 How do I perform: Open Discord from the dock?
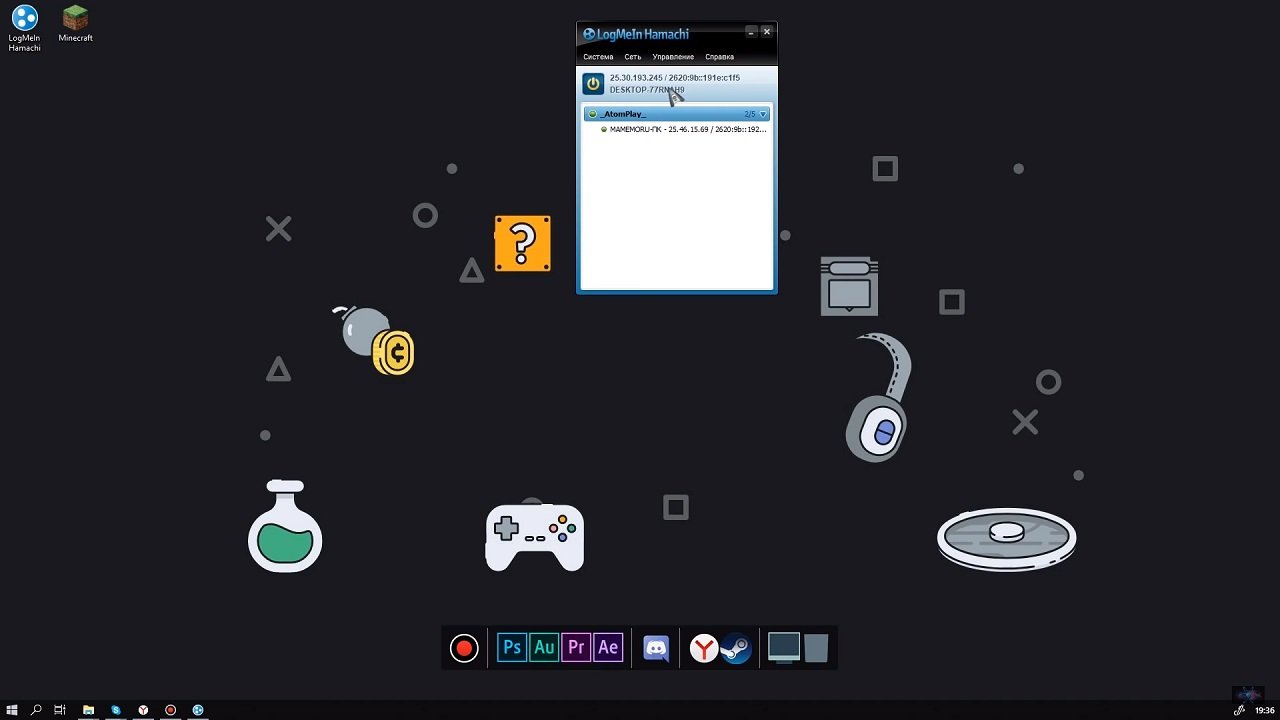(656, 648)
